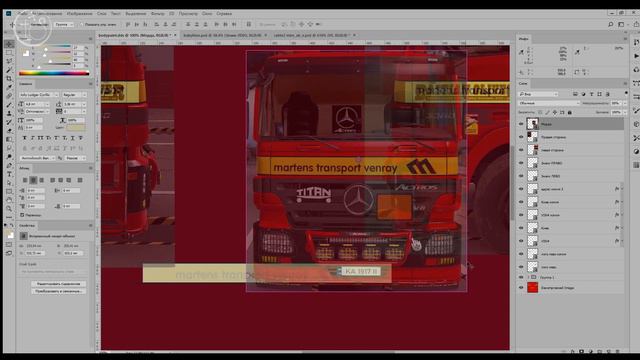Image resolution: width=640 pixels, height=360 pixels.
Task: Click the delete layer trash icon
Action: coord(618,351)
